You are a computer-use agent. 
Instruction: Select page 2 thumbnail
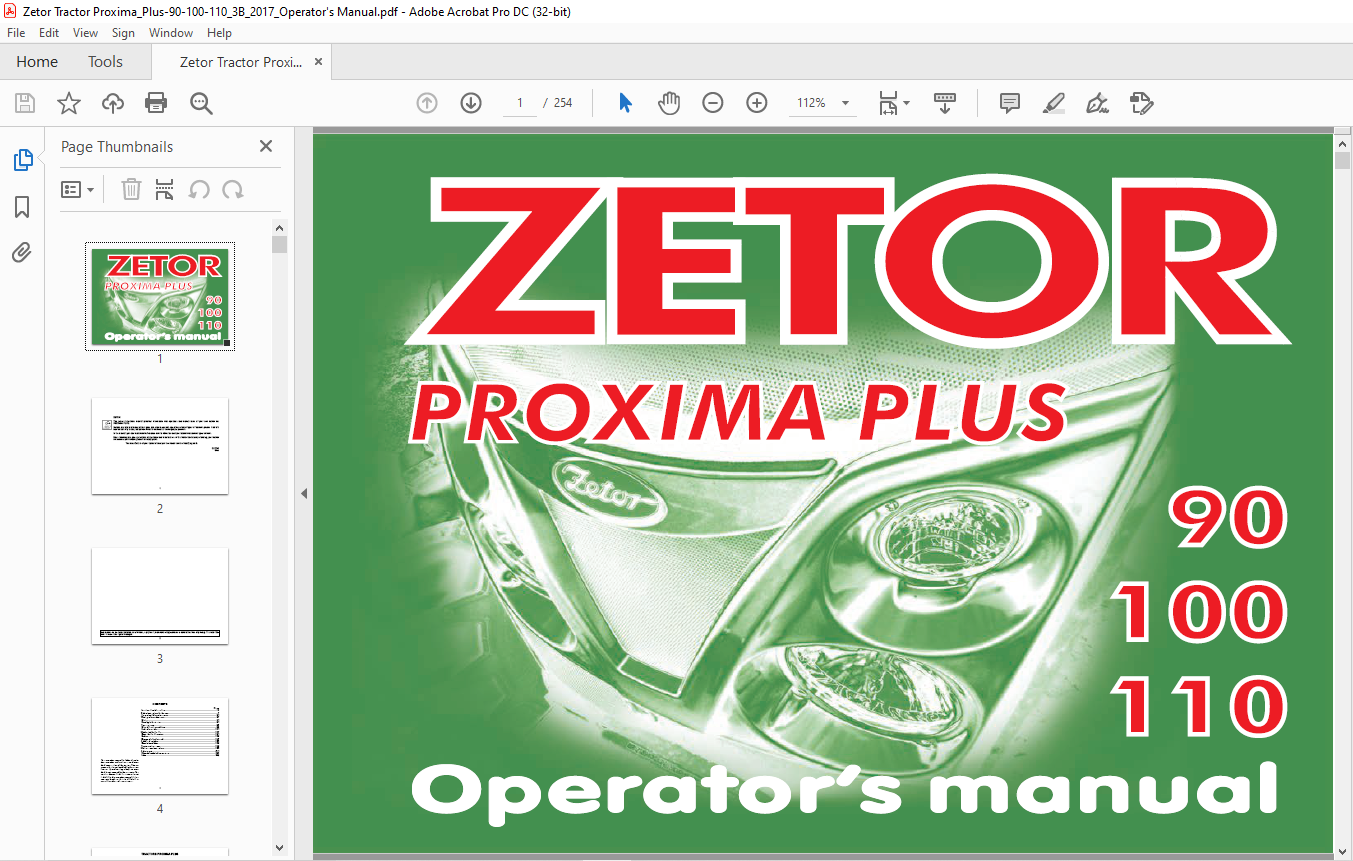(x=160, y=446)
